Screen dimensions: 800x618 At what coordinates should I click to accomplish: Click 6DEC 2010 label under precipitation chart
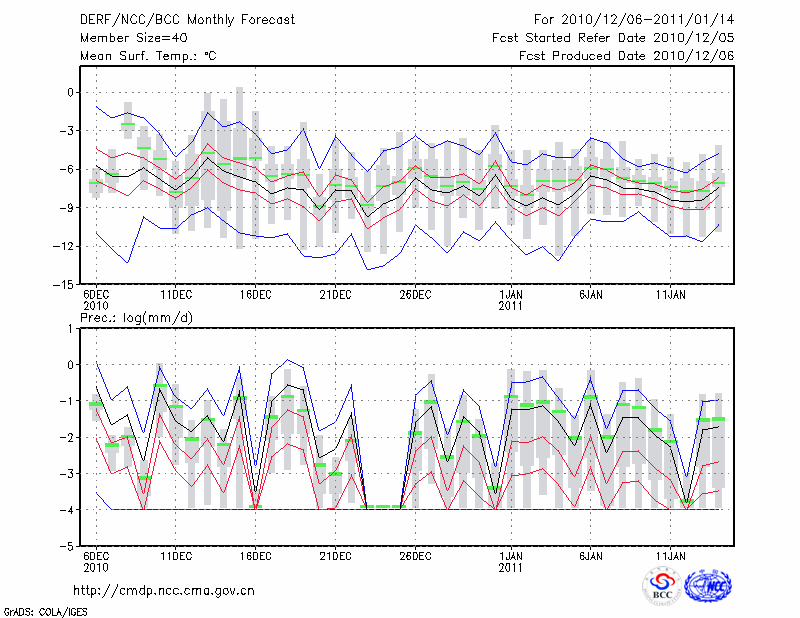[95, 561]
